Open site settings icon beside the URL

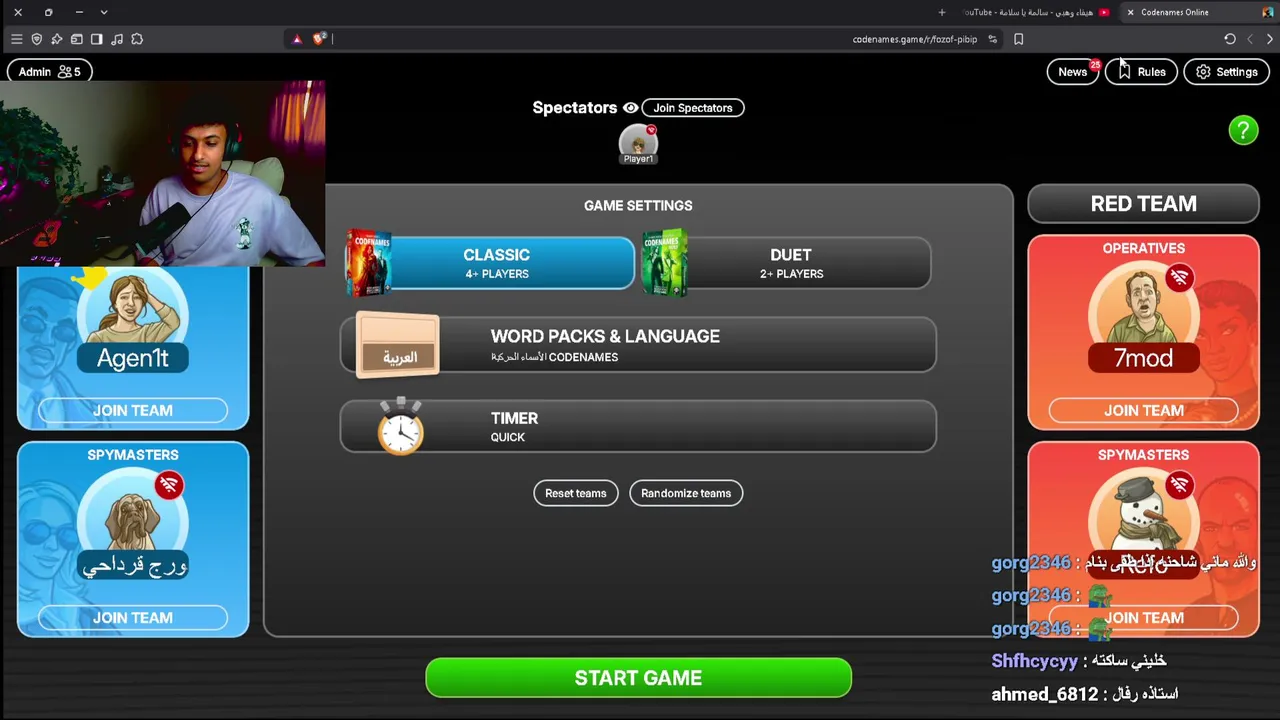(993, 39)
